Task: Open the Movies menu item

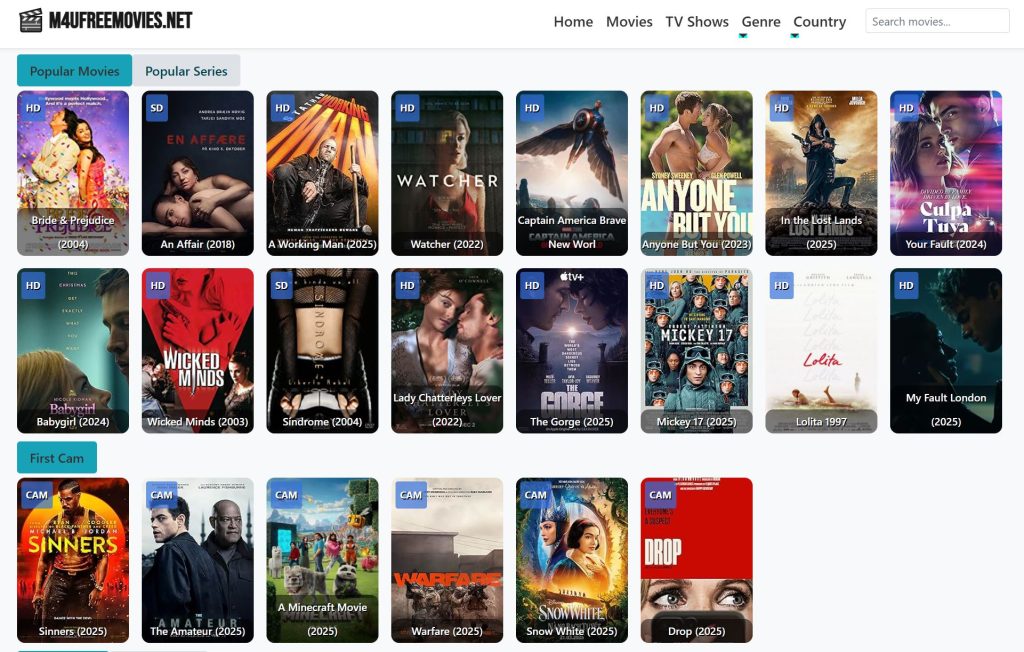Action: pyautogui.click(x=629, y=22)
